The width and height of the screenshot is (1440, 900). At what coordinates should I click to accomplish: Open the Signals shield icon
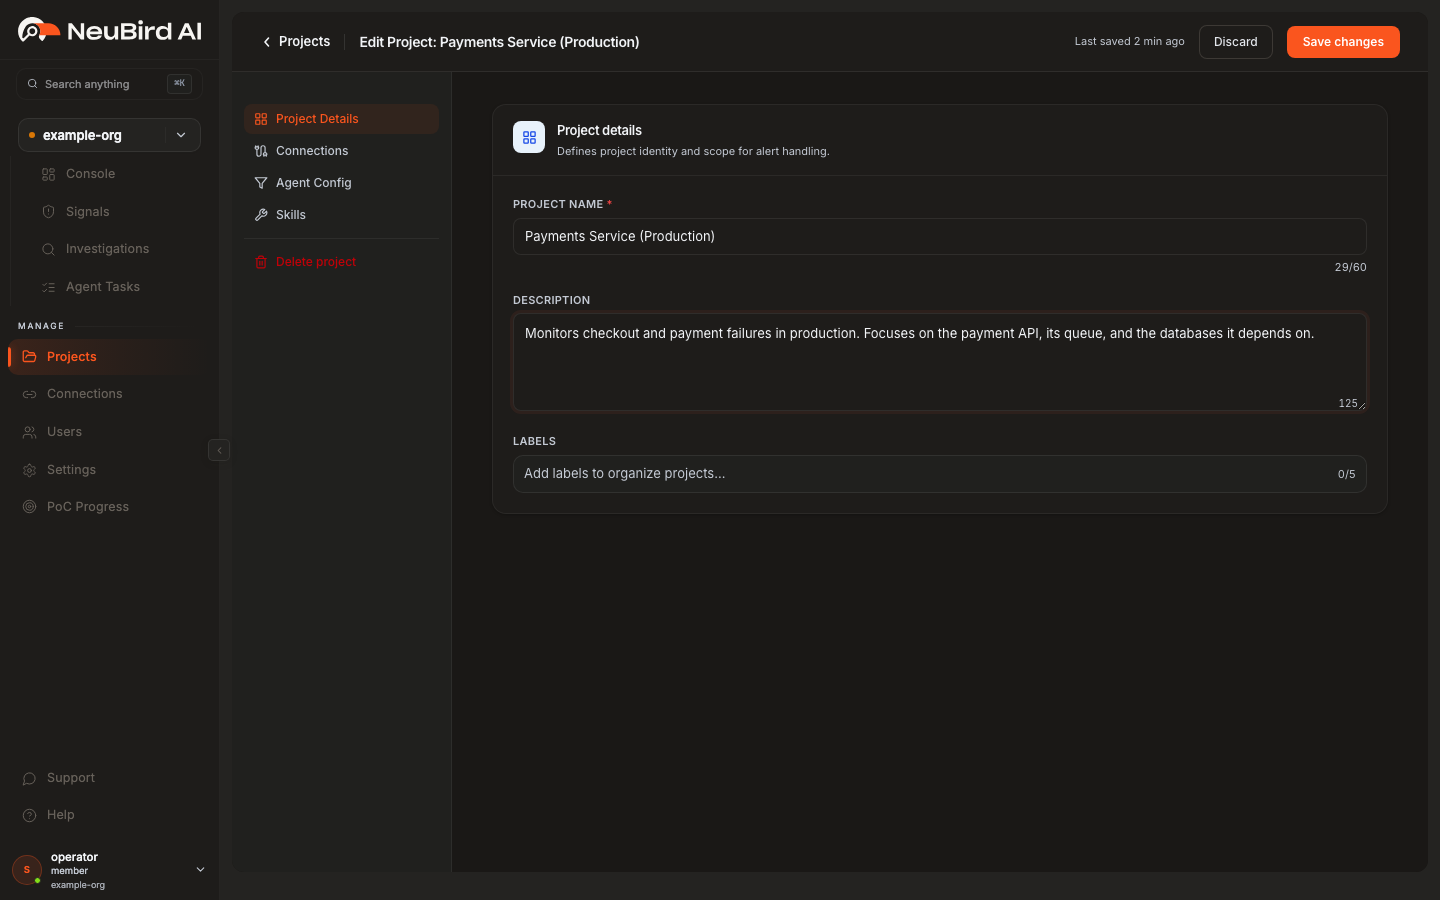pyautogui.click(x=48, y=212)
